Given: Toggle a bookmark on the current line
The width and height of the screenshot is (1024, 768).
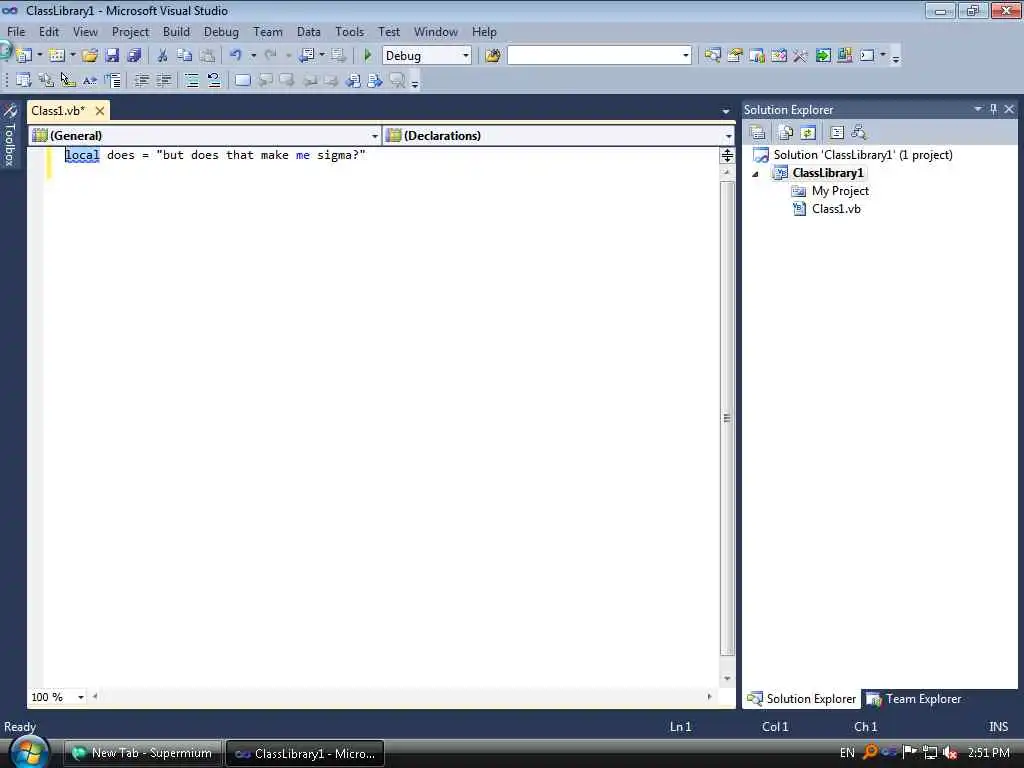Looking at the screenshot, I should (x=242, y=80).
